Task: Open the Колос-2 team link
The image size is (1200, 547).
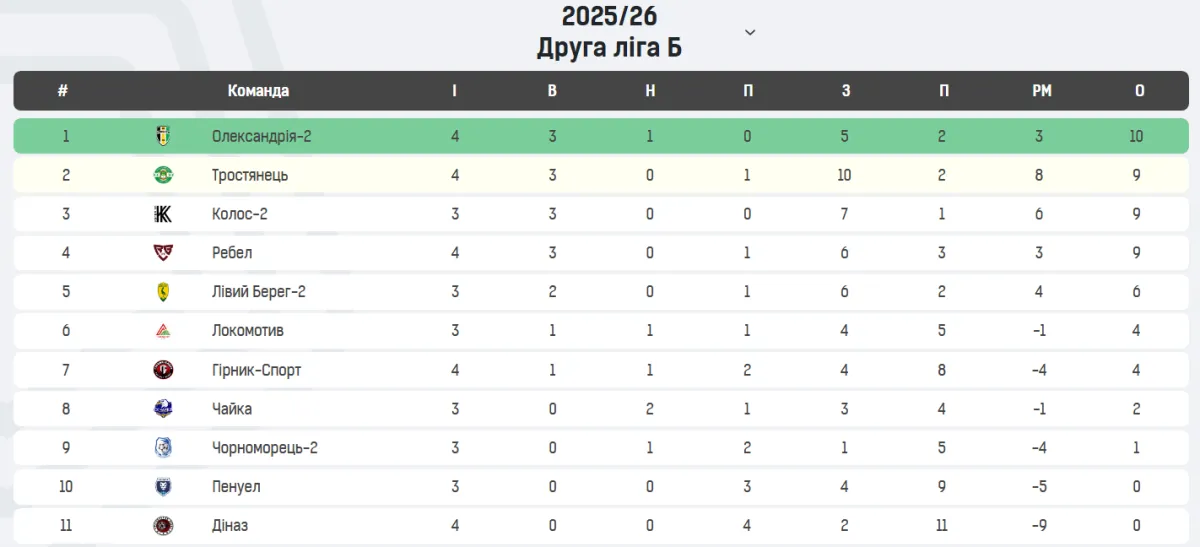Action: 240,214
